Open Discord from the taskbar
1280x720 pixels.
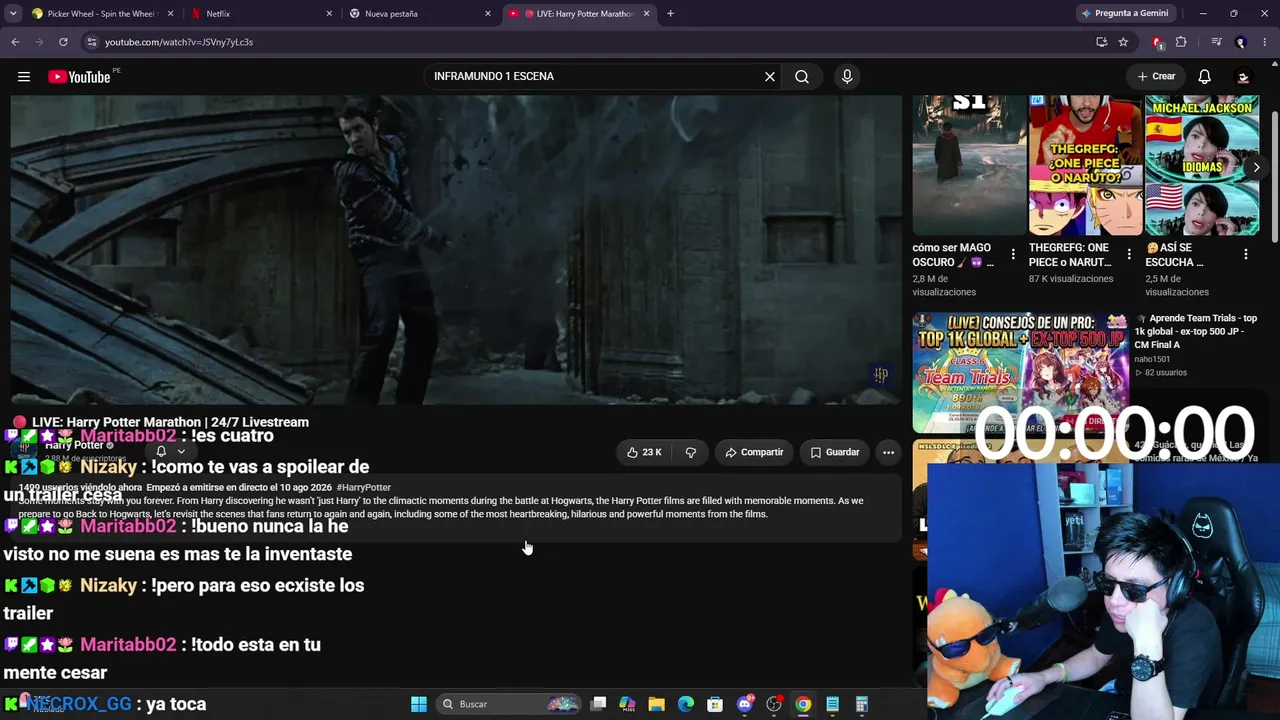(744, 704)
